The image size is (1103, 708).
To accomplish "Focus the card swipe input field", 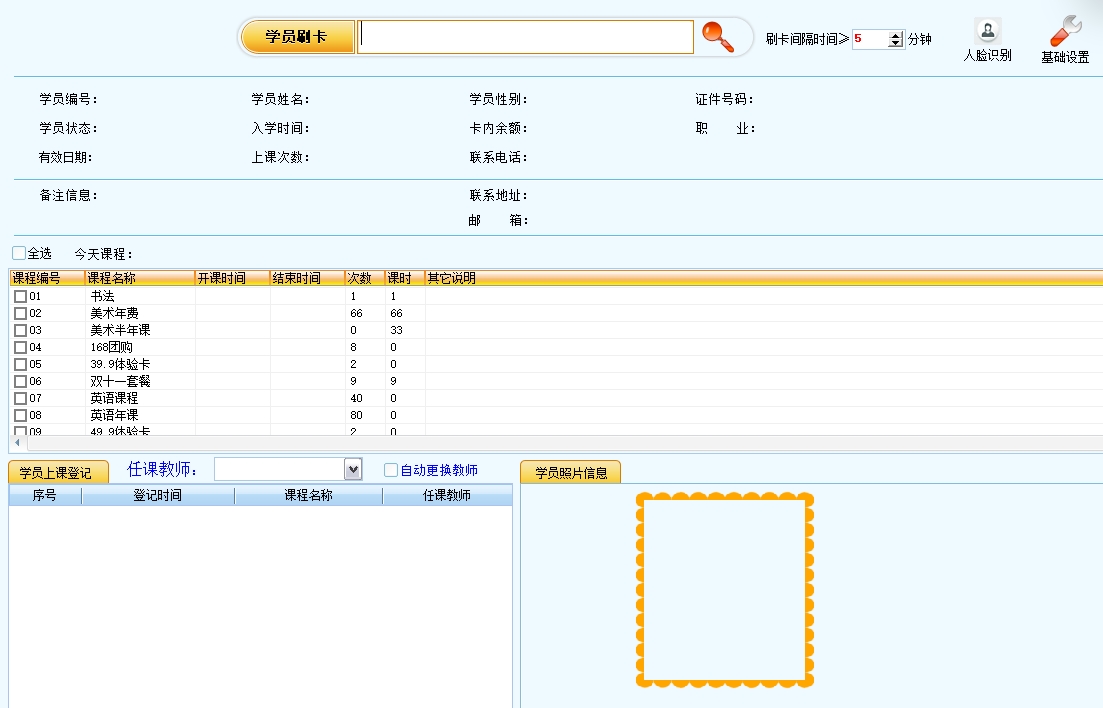I will pos(525,37).
